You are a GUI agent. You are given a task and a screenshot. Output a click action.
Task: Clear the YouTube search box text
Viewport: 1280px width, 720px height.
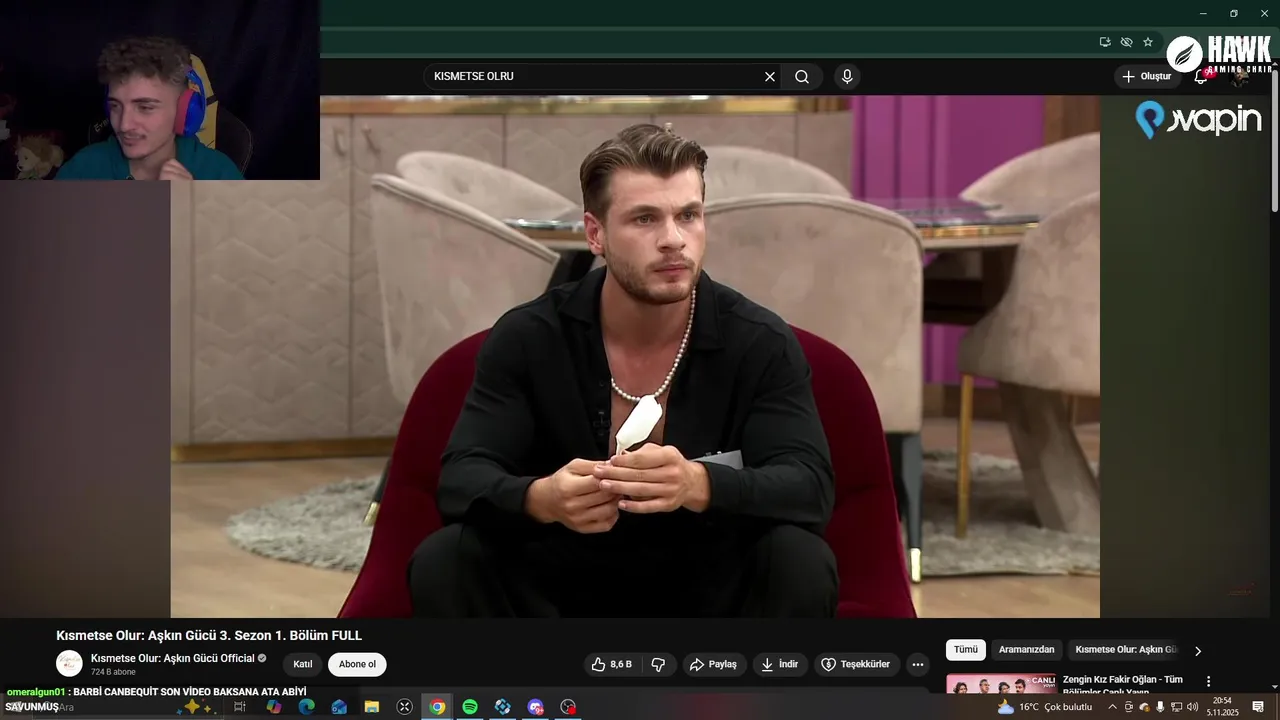pos(770,77)
